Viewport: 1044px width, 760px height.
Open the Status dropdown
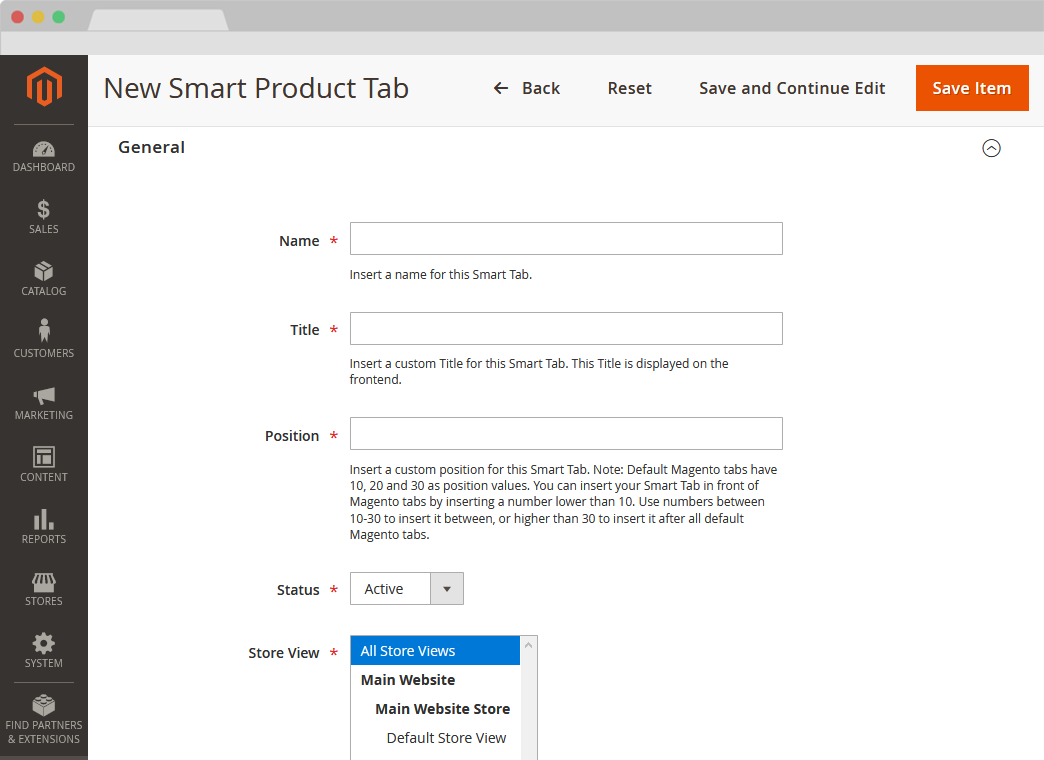point(407,589)
